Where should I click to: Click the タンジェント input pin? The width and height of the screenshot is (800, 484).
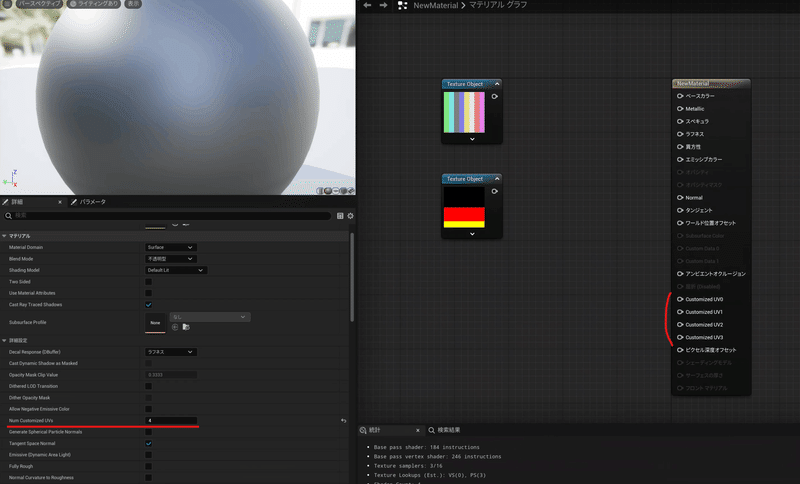tap(680, 210)
